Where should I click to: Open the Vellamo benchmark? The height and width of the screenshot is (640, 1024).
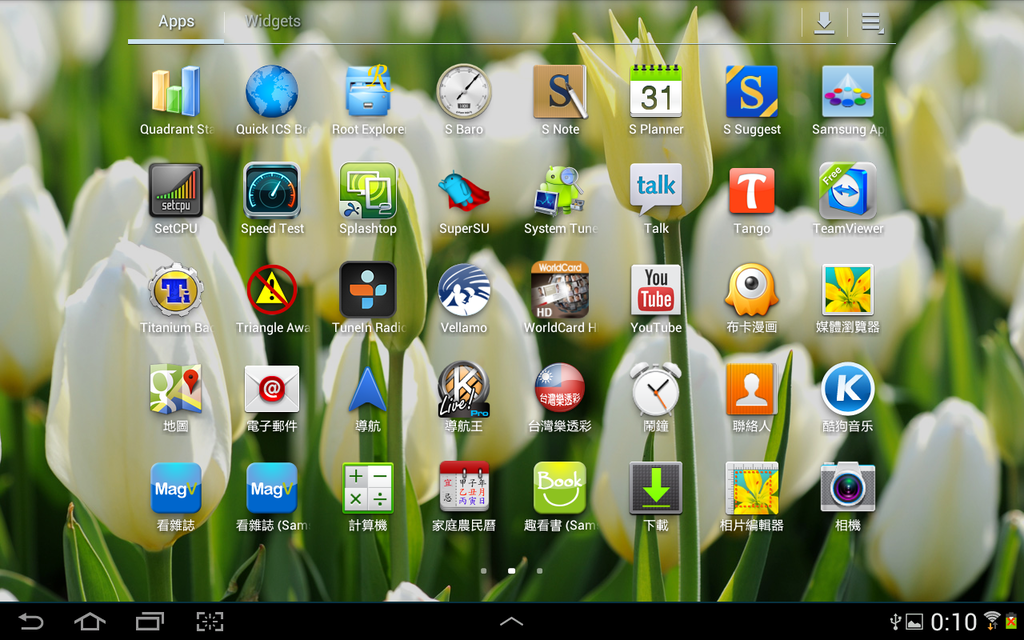(464, 290)
